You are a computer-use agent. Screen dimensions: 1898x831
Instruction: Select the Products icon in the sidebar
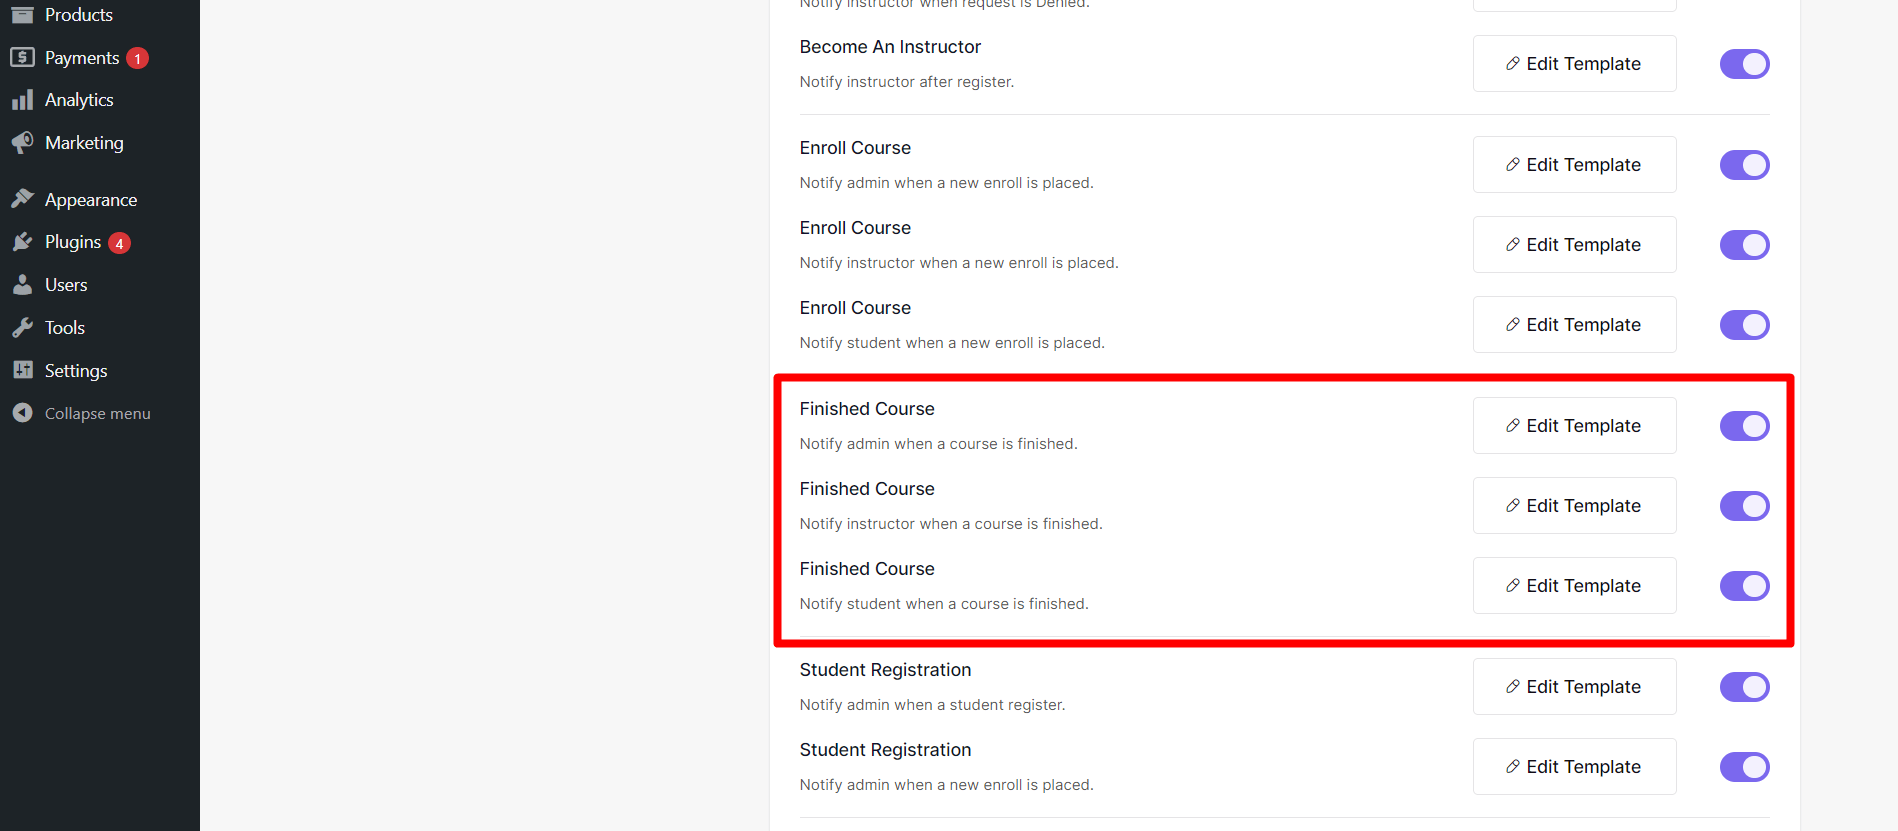[x=22, y=14]
